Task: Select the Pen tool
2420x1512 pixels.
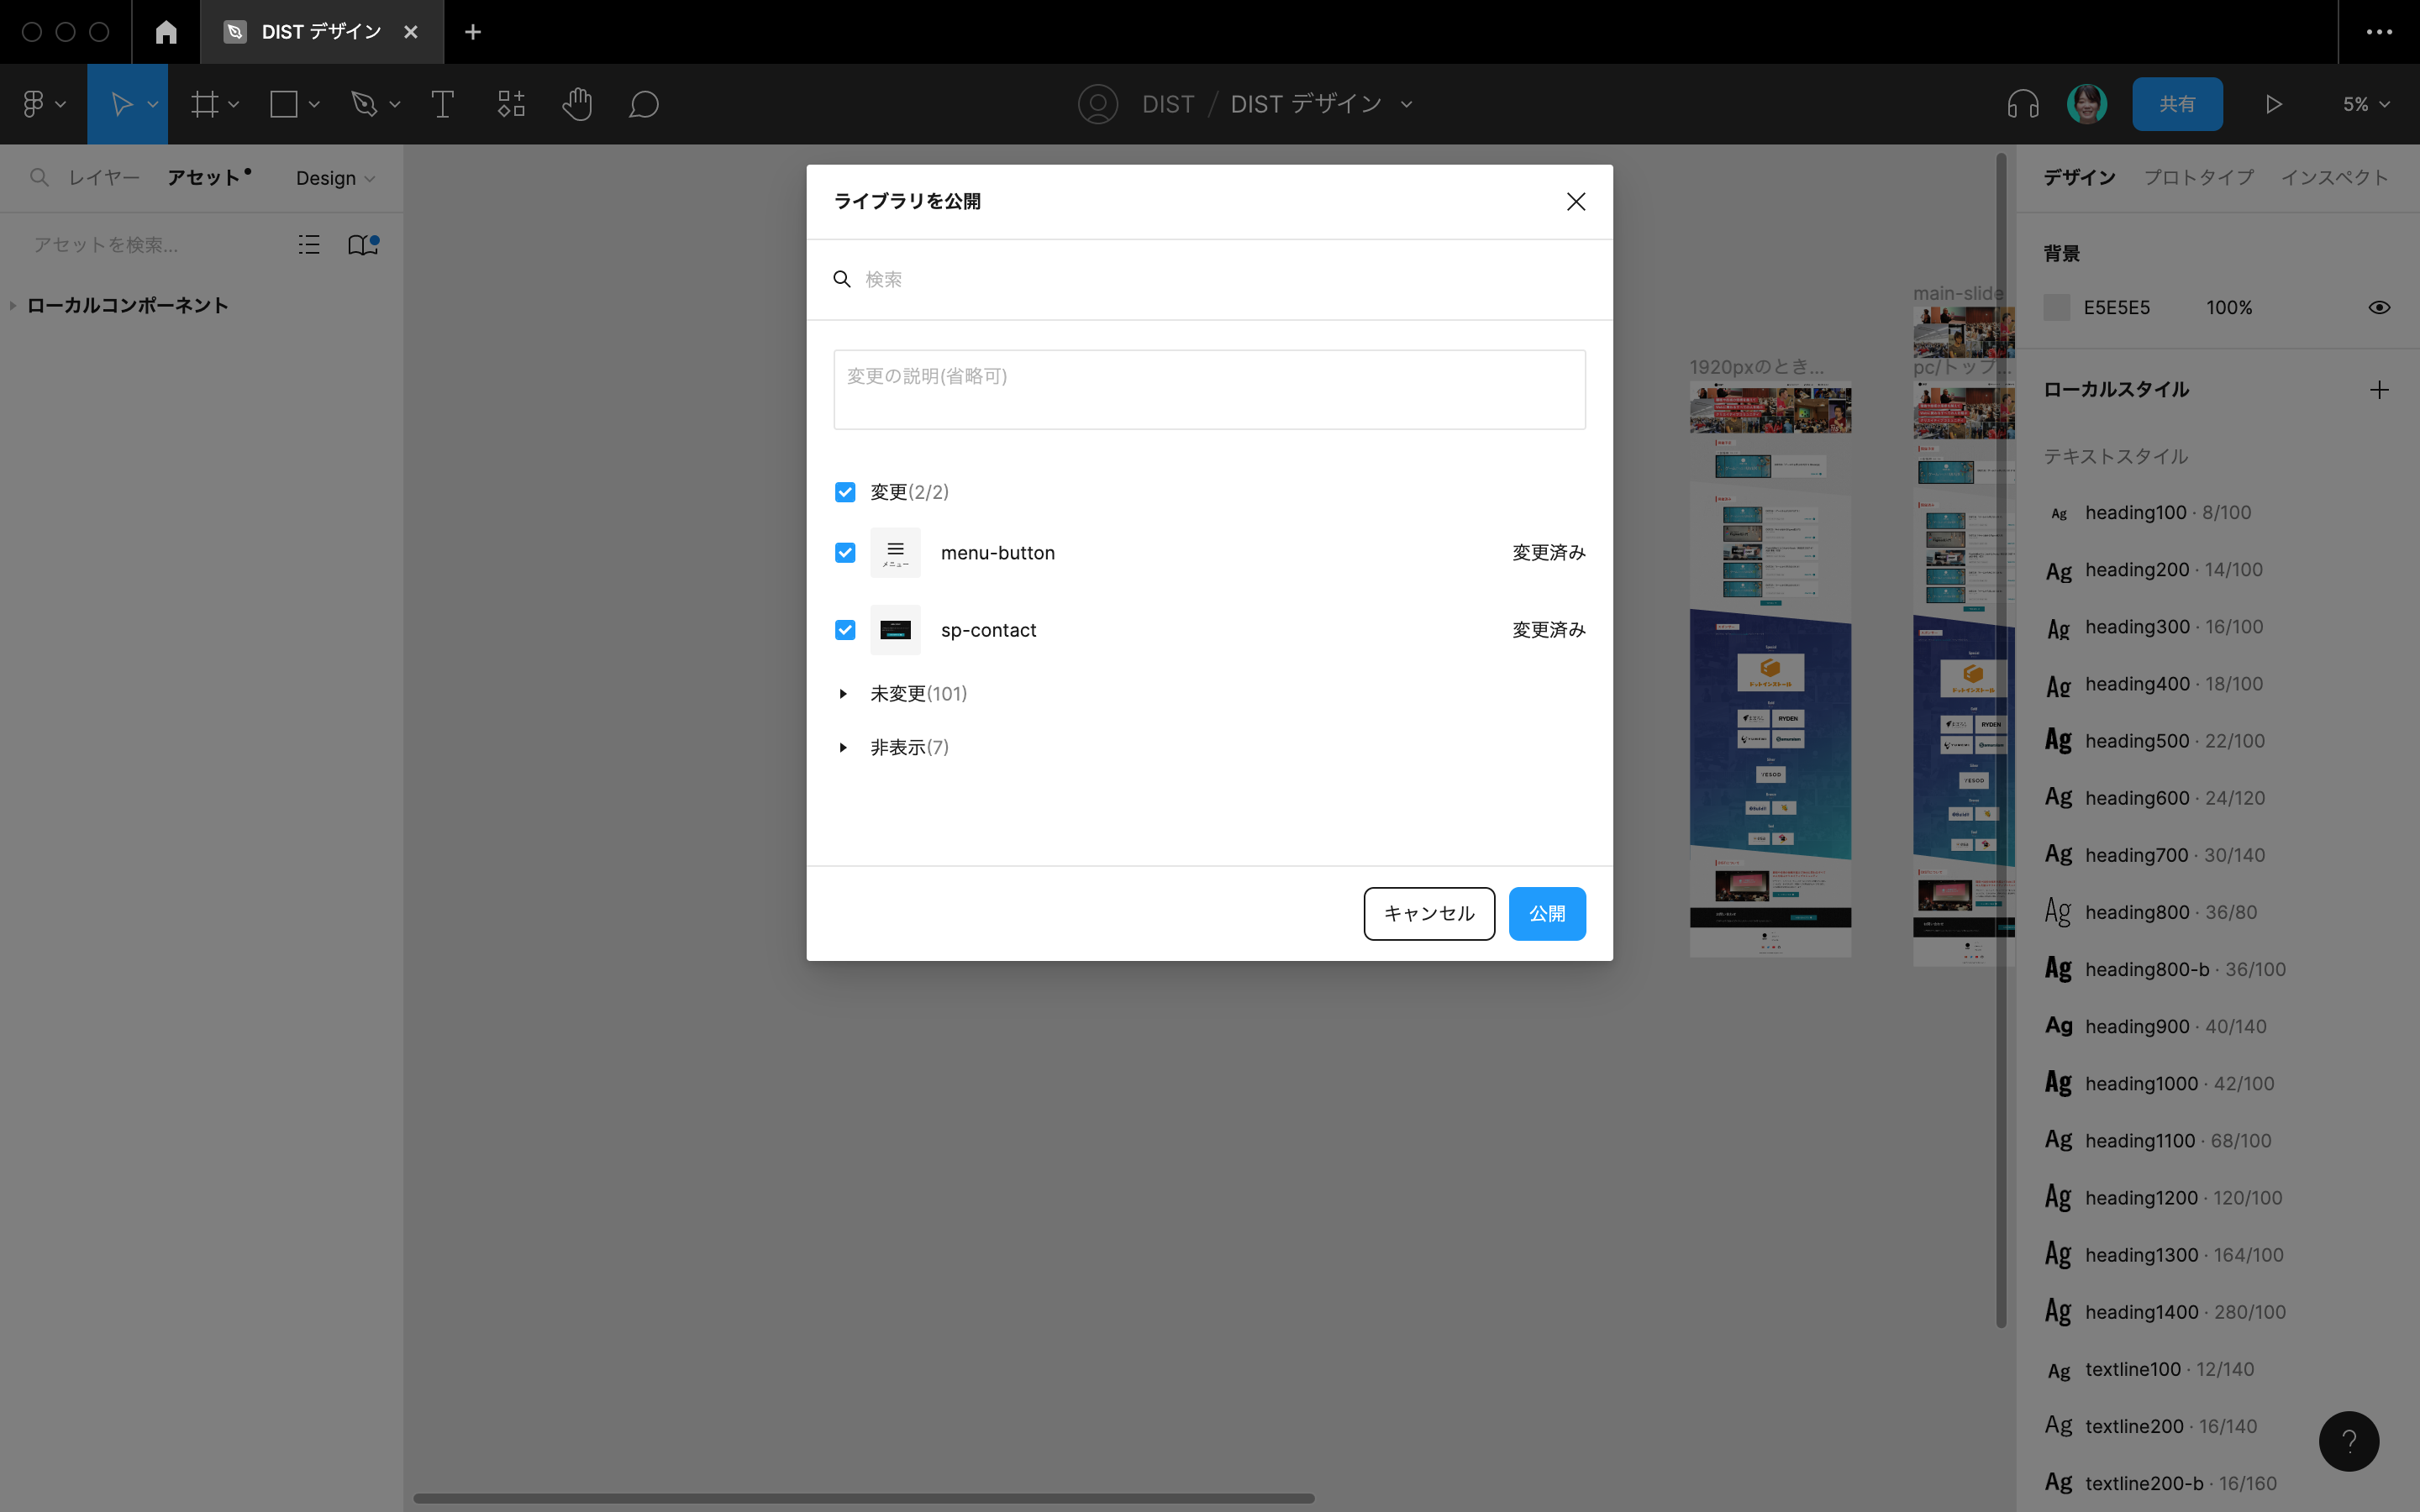Action: pyautogui.click(x=364, y=104)
